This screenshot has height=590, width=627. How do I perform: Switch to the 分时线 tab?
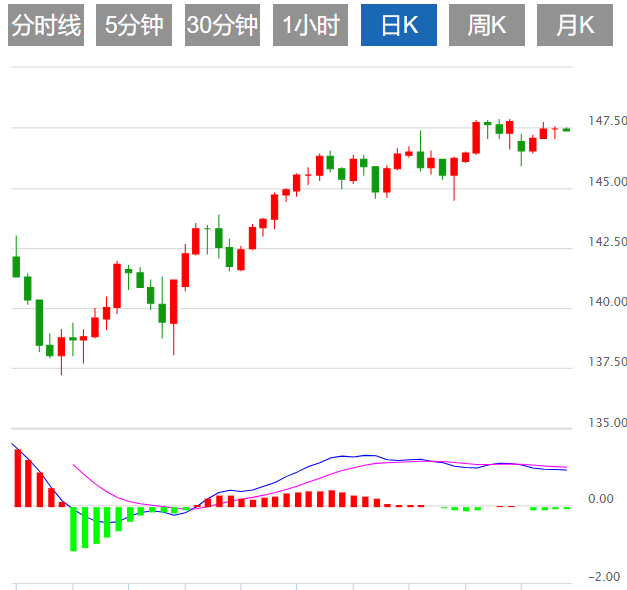click(45, 26)
